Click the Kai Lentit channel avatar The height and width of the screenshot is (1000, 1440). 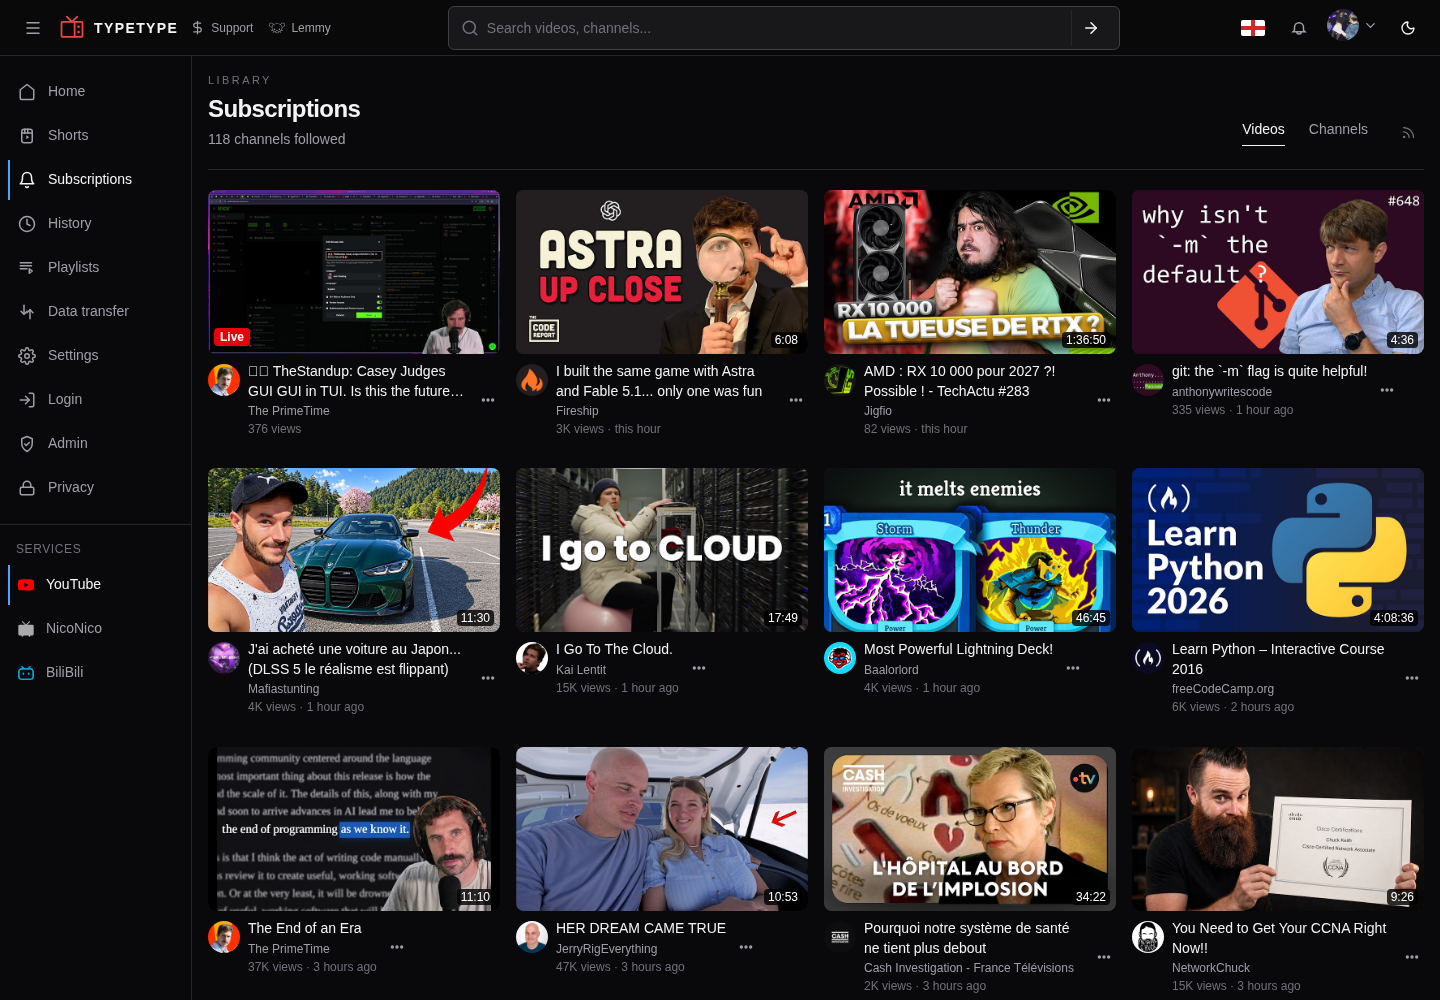click(532, 658)
